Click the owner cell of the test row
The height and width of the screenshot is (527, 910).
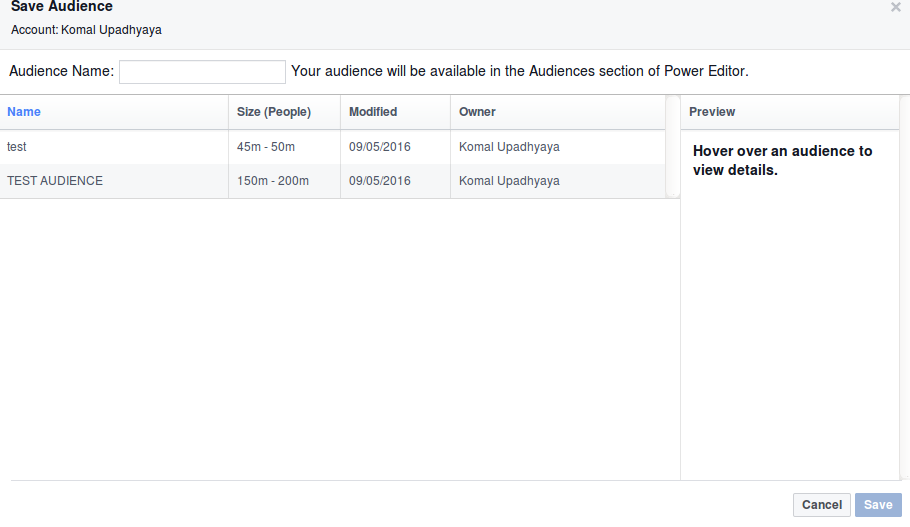(x=509, y=147)
